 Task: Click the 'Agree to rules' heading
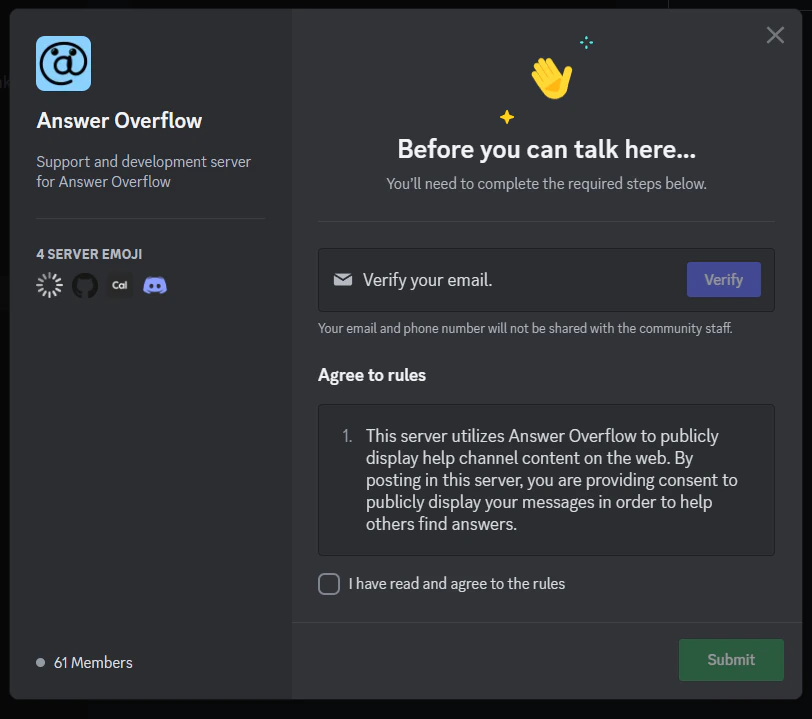(372, 375)
